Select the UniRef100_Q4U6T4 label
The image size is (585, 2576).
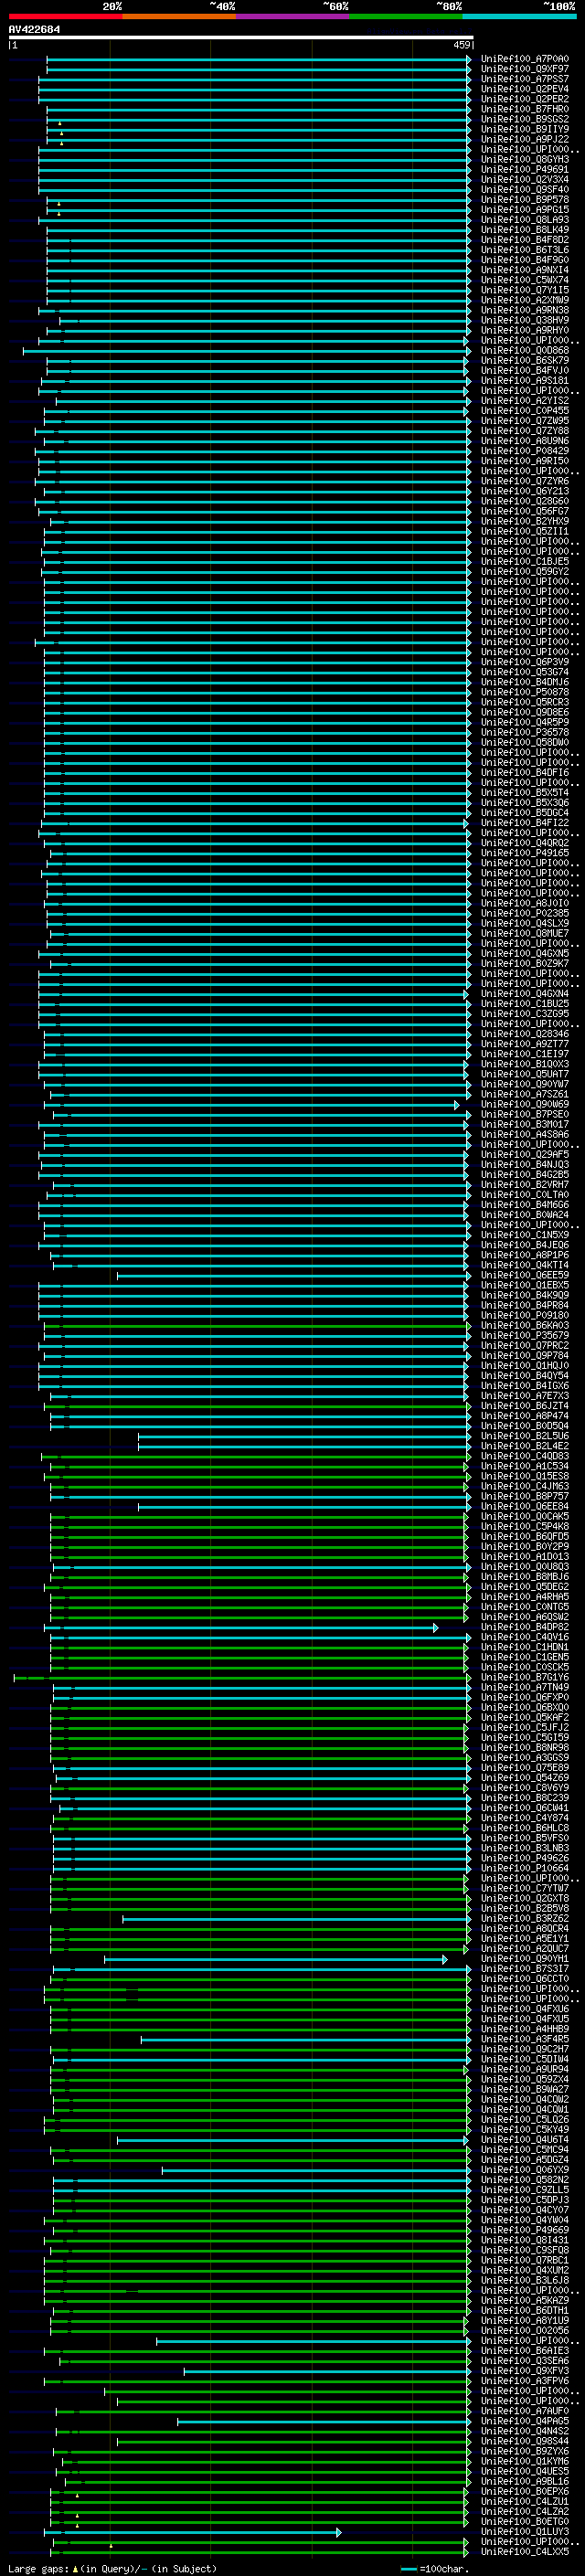click(524, 2140)
